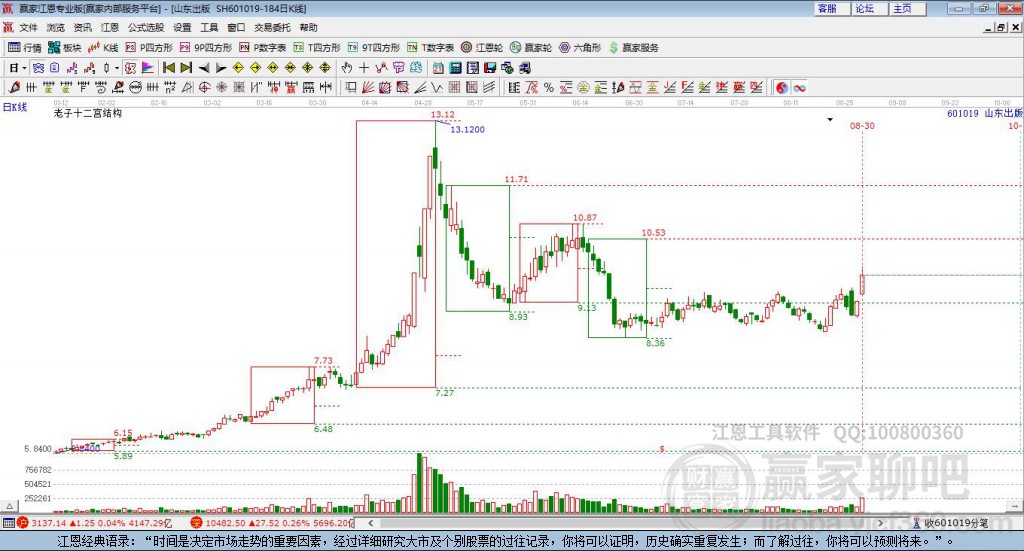
Task: Open the 江恩 menu
Action: 110,27
